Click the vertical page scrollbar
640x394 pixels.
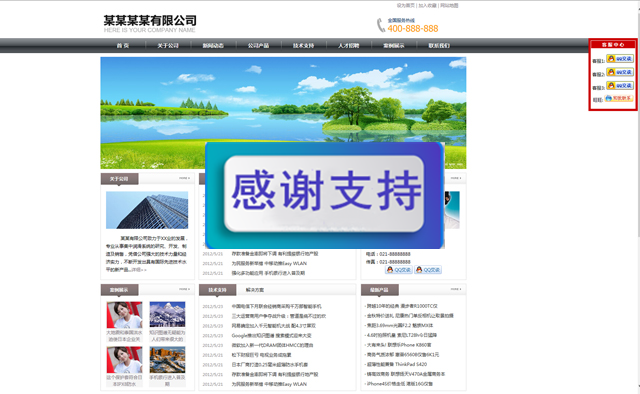coord(638,197)
